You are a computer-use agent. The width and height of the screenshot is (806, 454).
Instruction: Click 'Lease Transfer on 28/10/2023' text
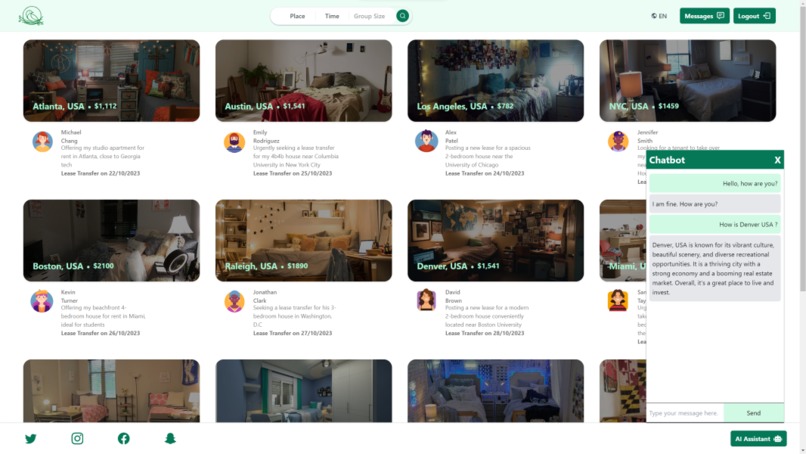(x=485, y=333)
